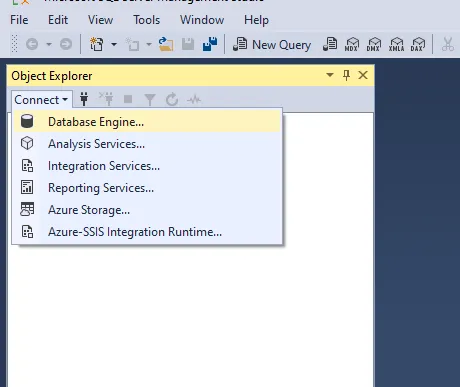Open the MDX query icon
Viewport: 460px width, 387px height.
[352, 44]
